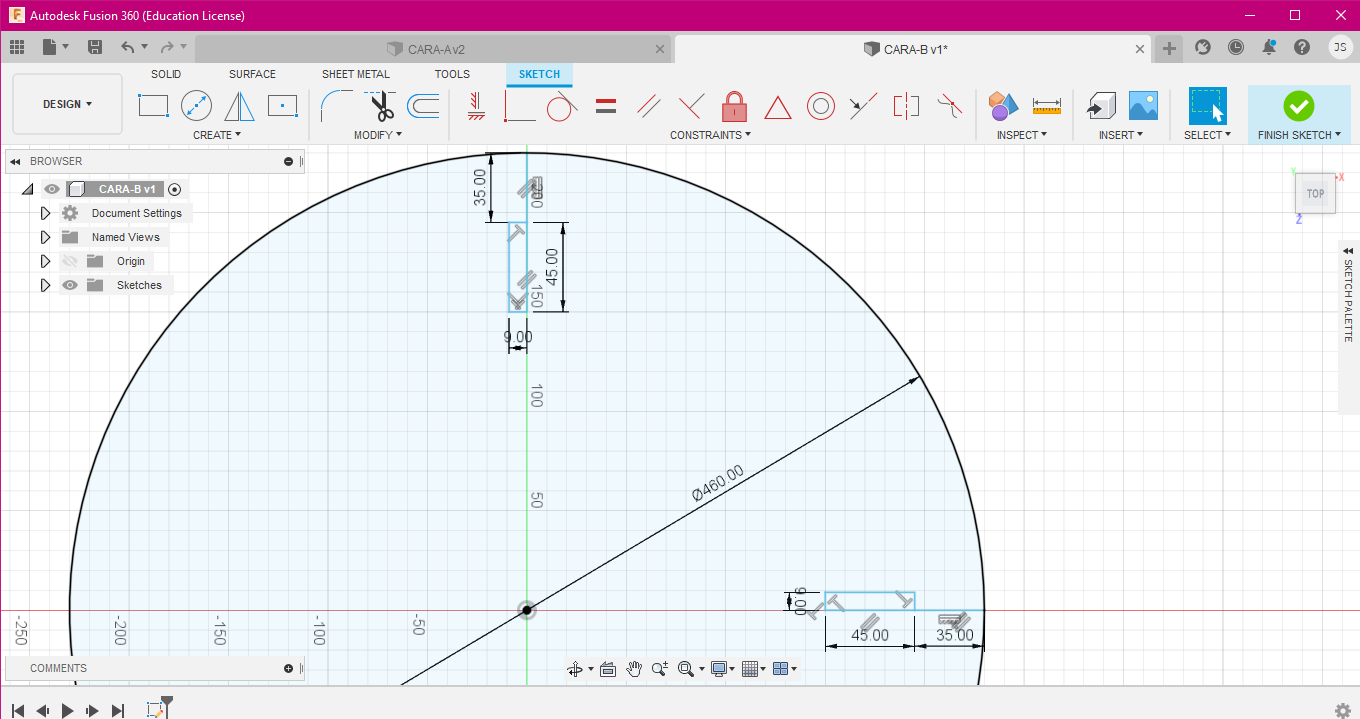Expand the Document Settings node
This screenshot has height=719, width=1360.
point(45,213)
